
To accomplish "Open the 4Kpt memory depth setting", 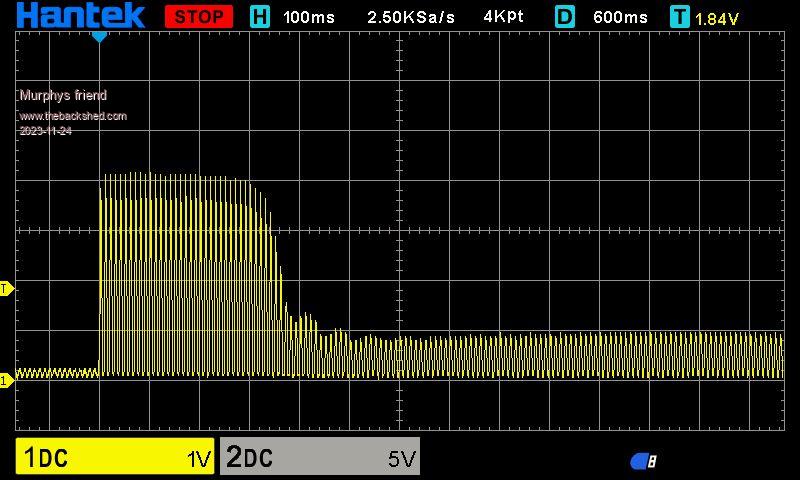I will click(x=503, y=17).
